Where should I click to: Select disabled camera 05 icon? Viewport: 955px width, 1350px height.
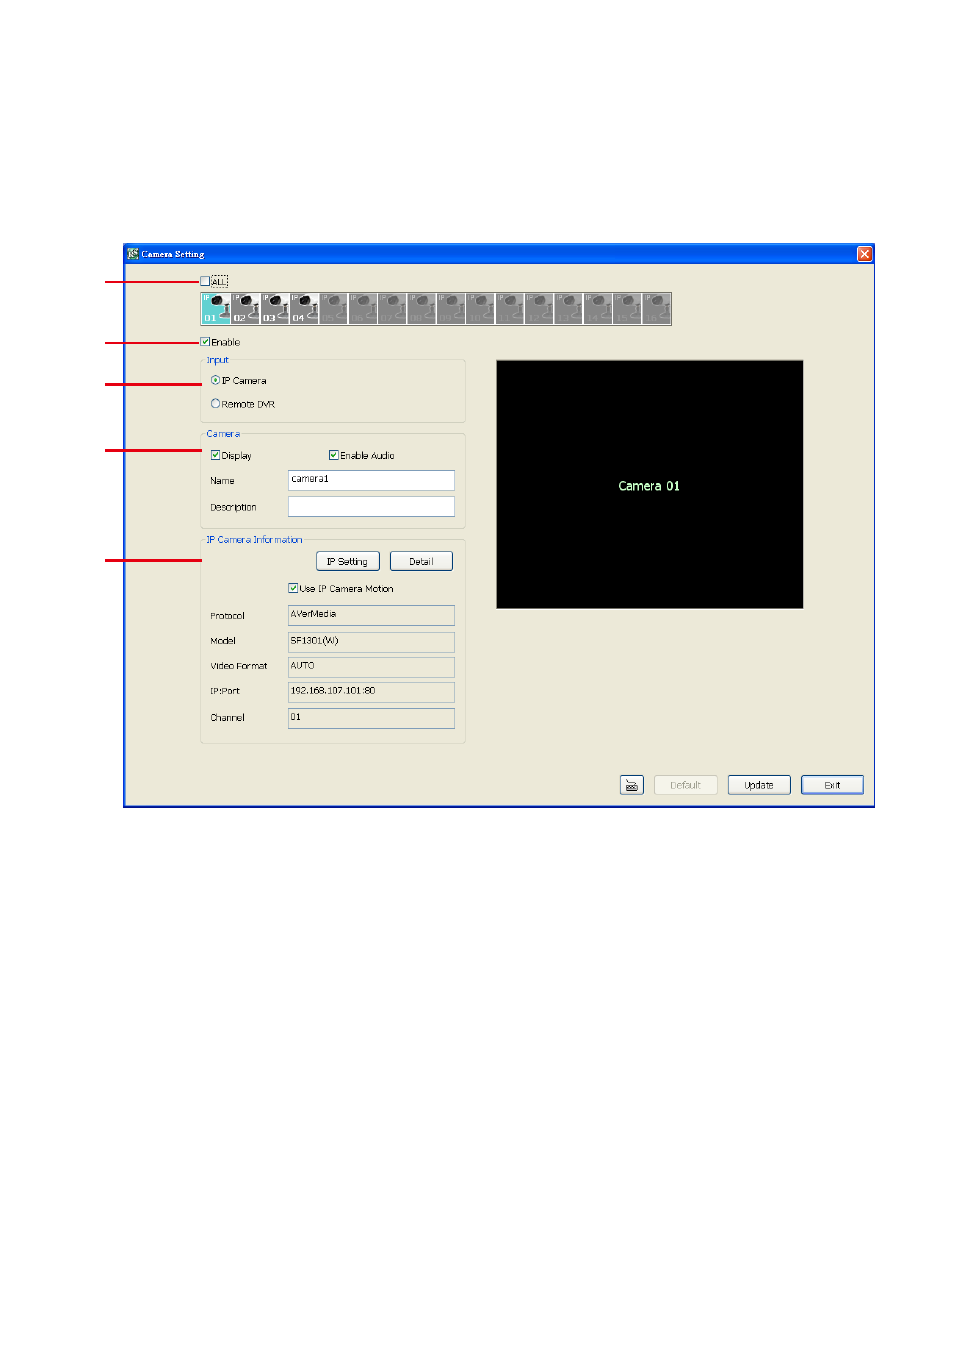pyautogui.click(x=334, y=308)
